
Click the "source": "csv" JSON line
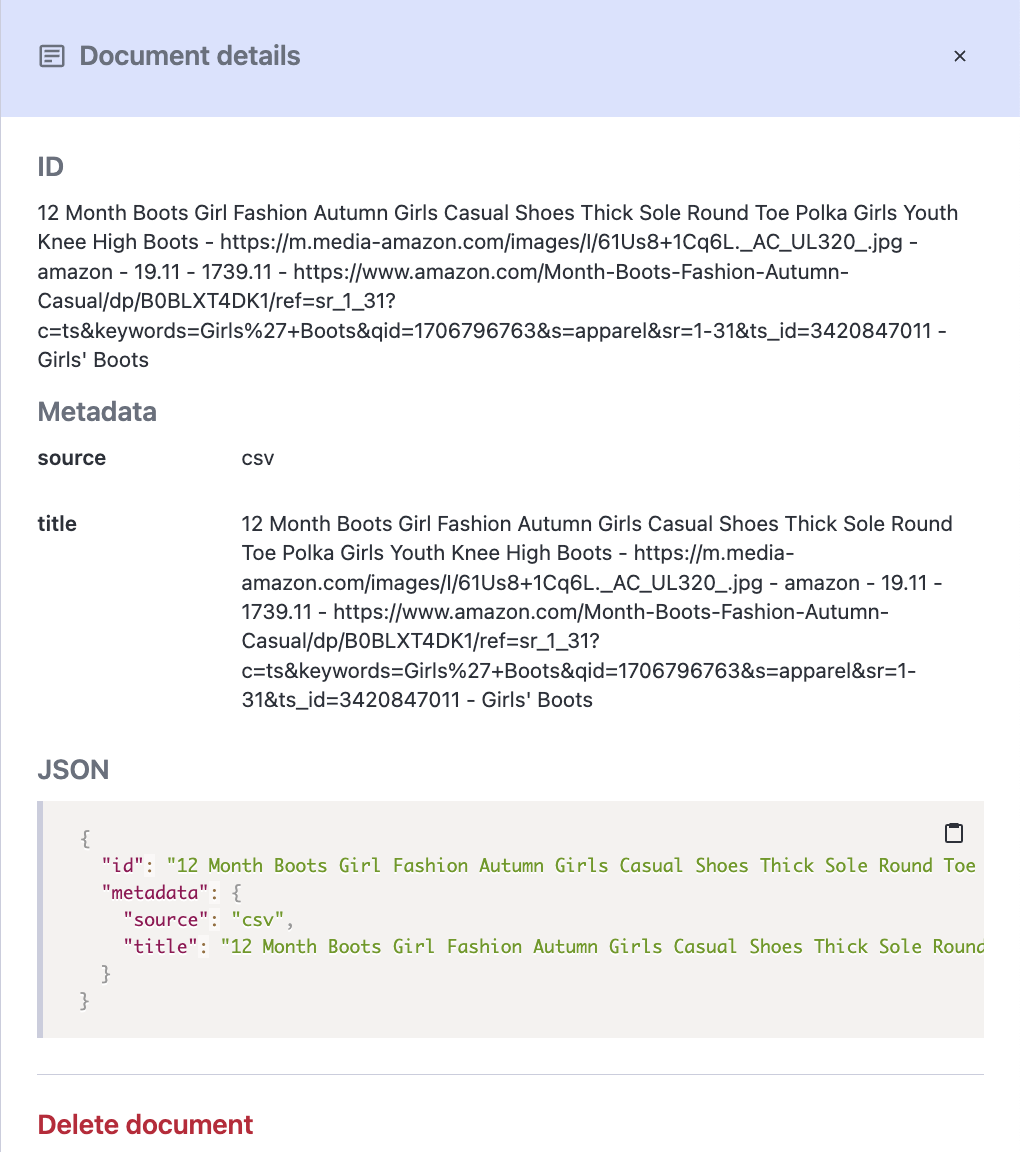tap(208, 920)
